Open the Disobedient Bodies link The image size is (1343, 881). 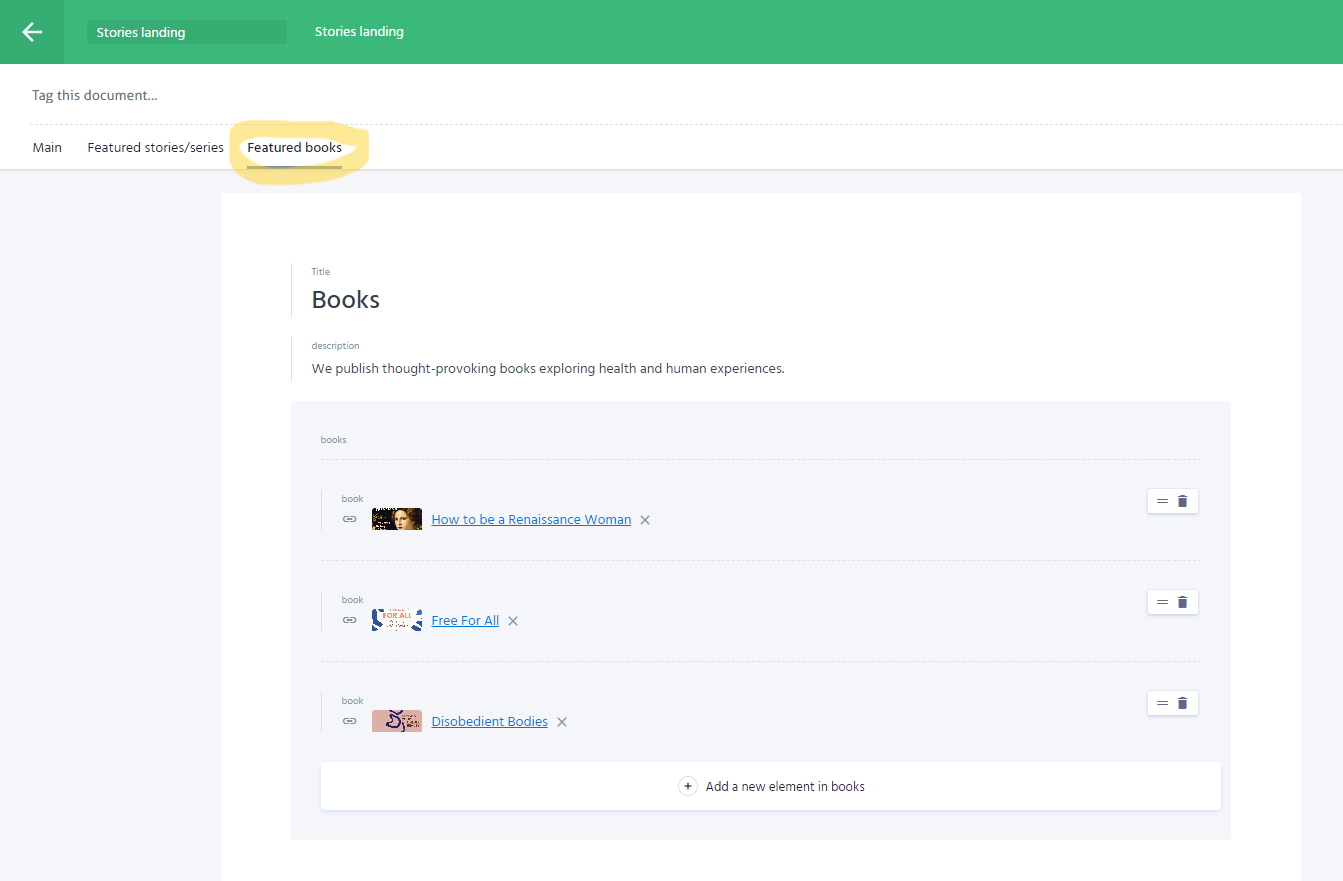[489, 721]
